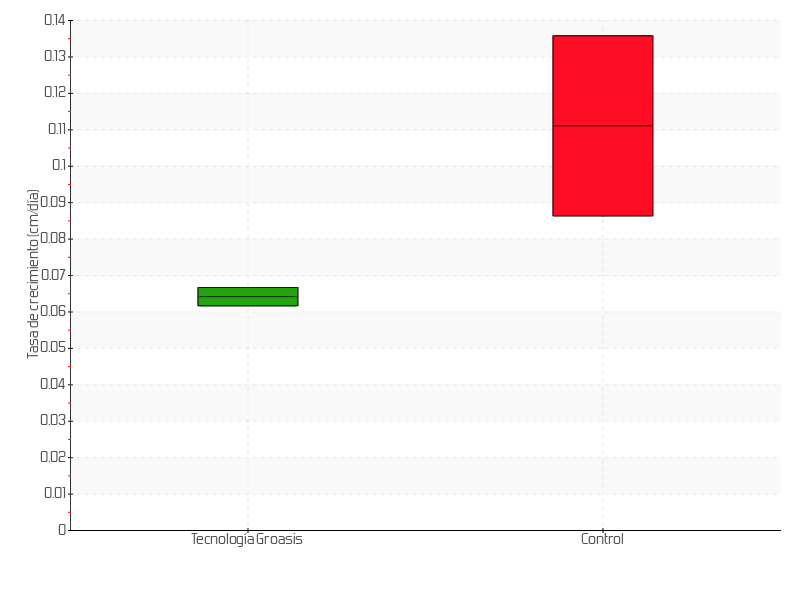Click the 0.1 y-axis tick label
Image resolution: width=800 pixels, height=600 pixels.
click(57, 165)
